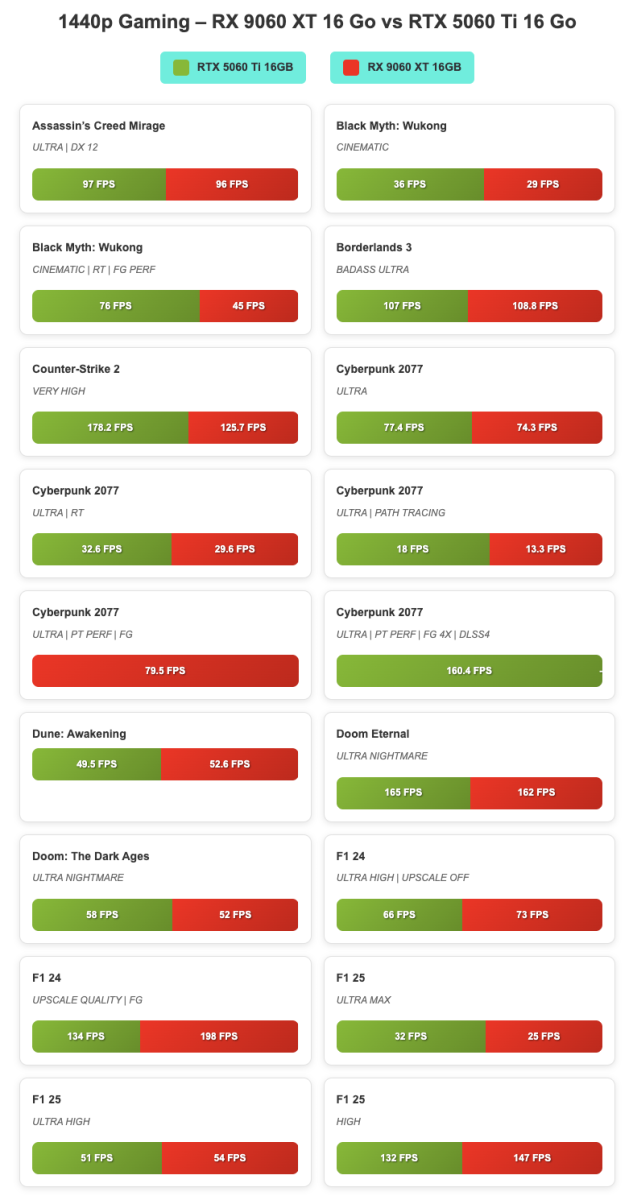This screenshot has height=1200, width=633.
Task: Click the 79.5 FPS red bar
Action: pyautogui.click(x=165, y=670)
